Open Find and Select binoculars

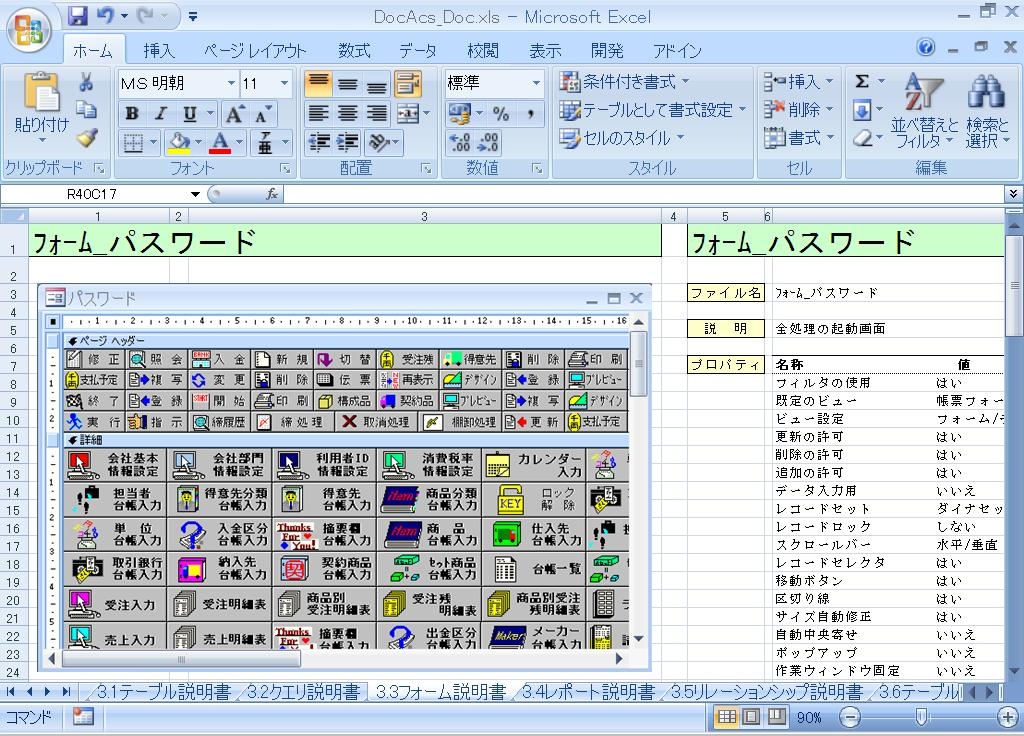tap(985, 111)
